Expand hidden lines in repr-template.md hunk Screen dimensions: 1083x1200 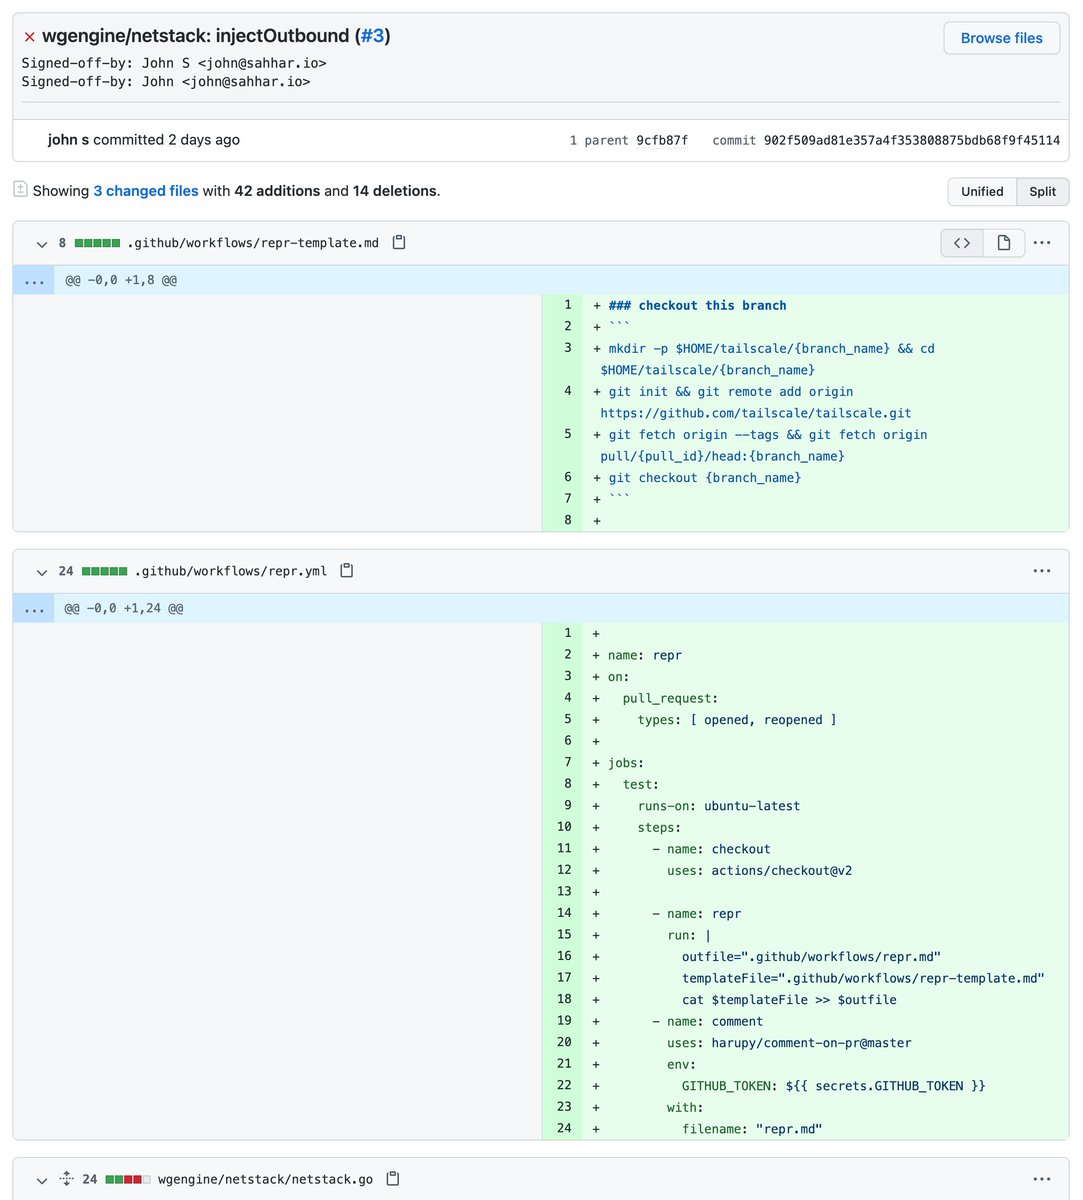(x=34, y=281)
